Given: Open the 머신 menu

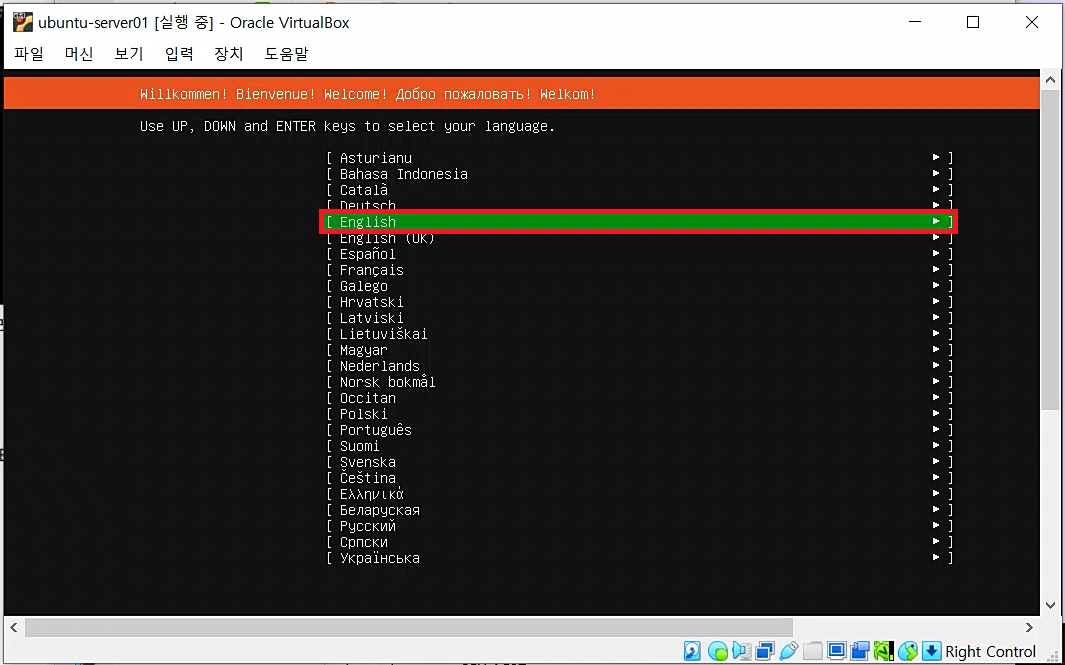Looking at the screenshot, I should coord(79,54).
